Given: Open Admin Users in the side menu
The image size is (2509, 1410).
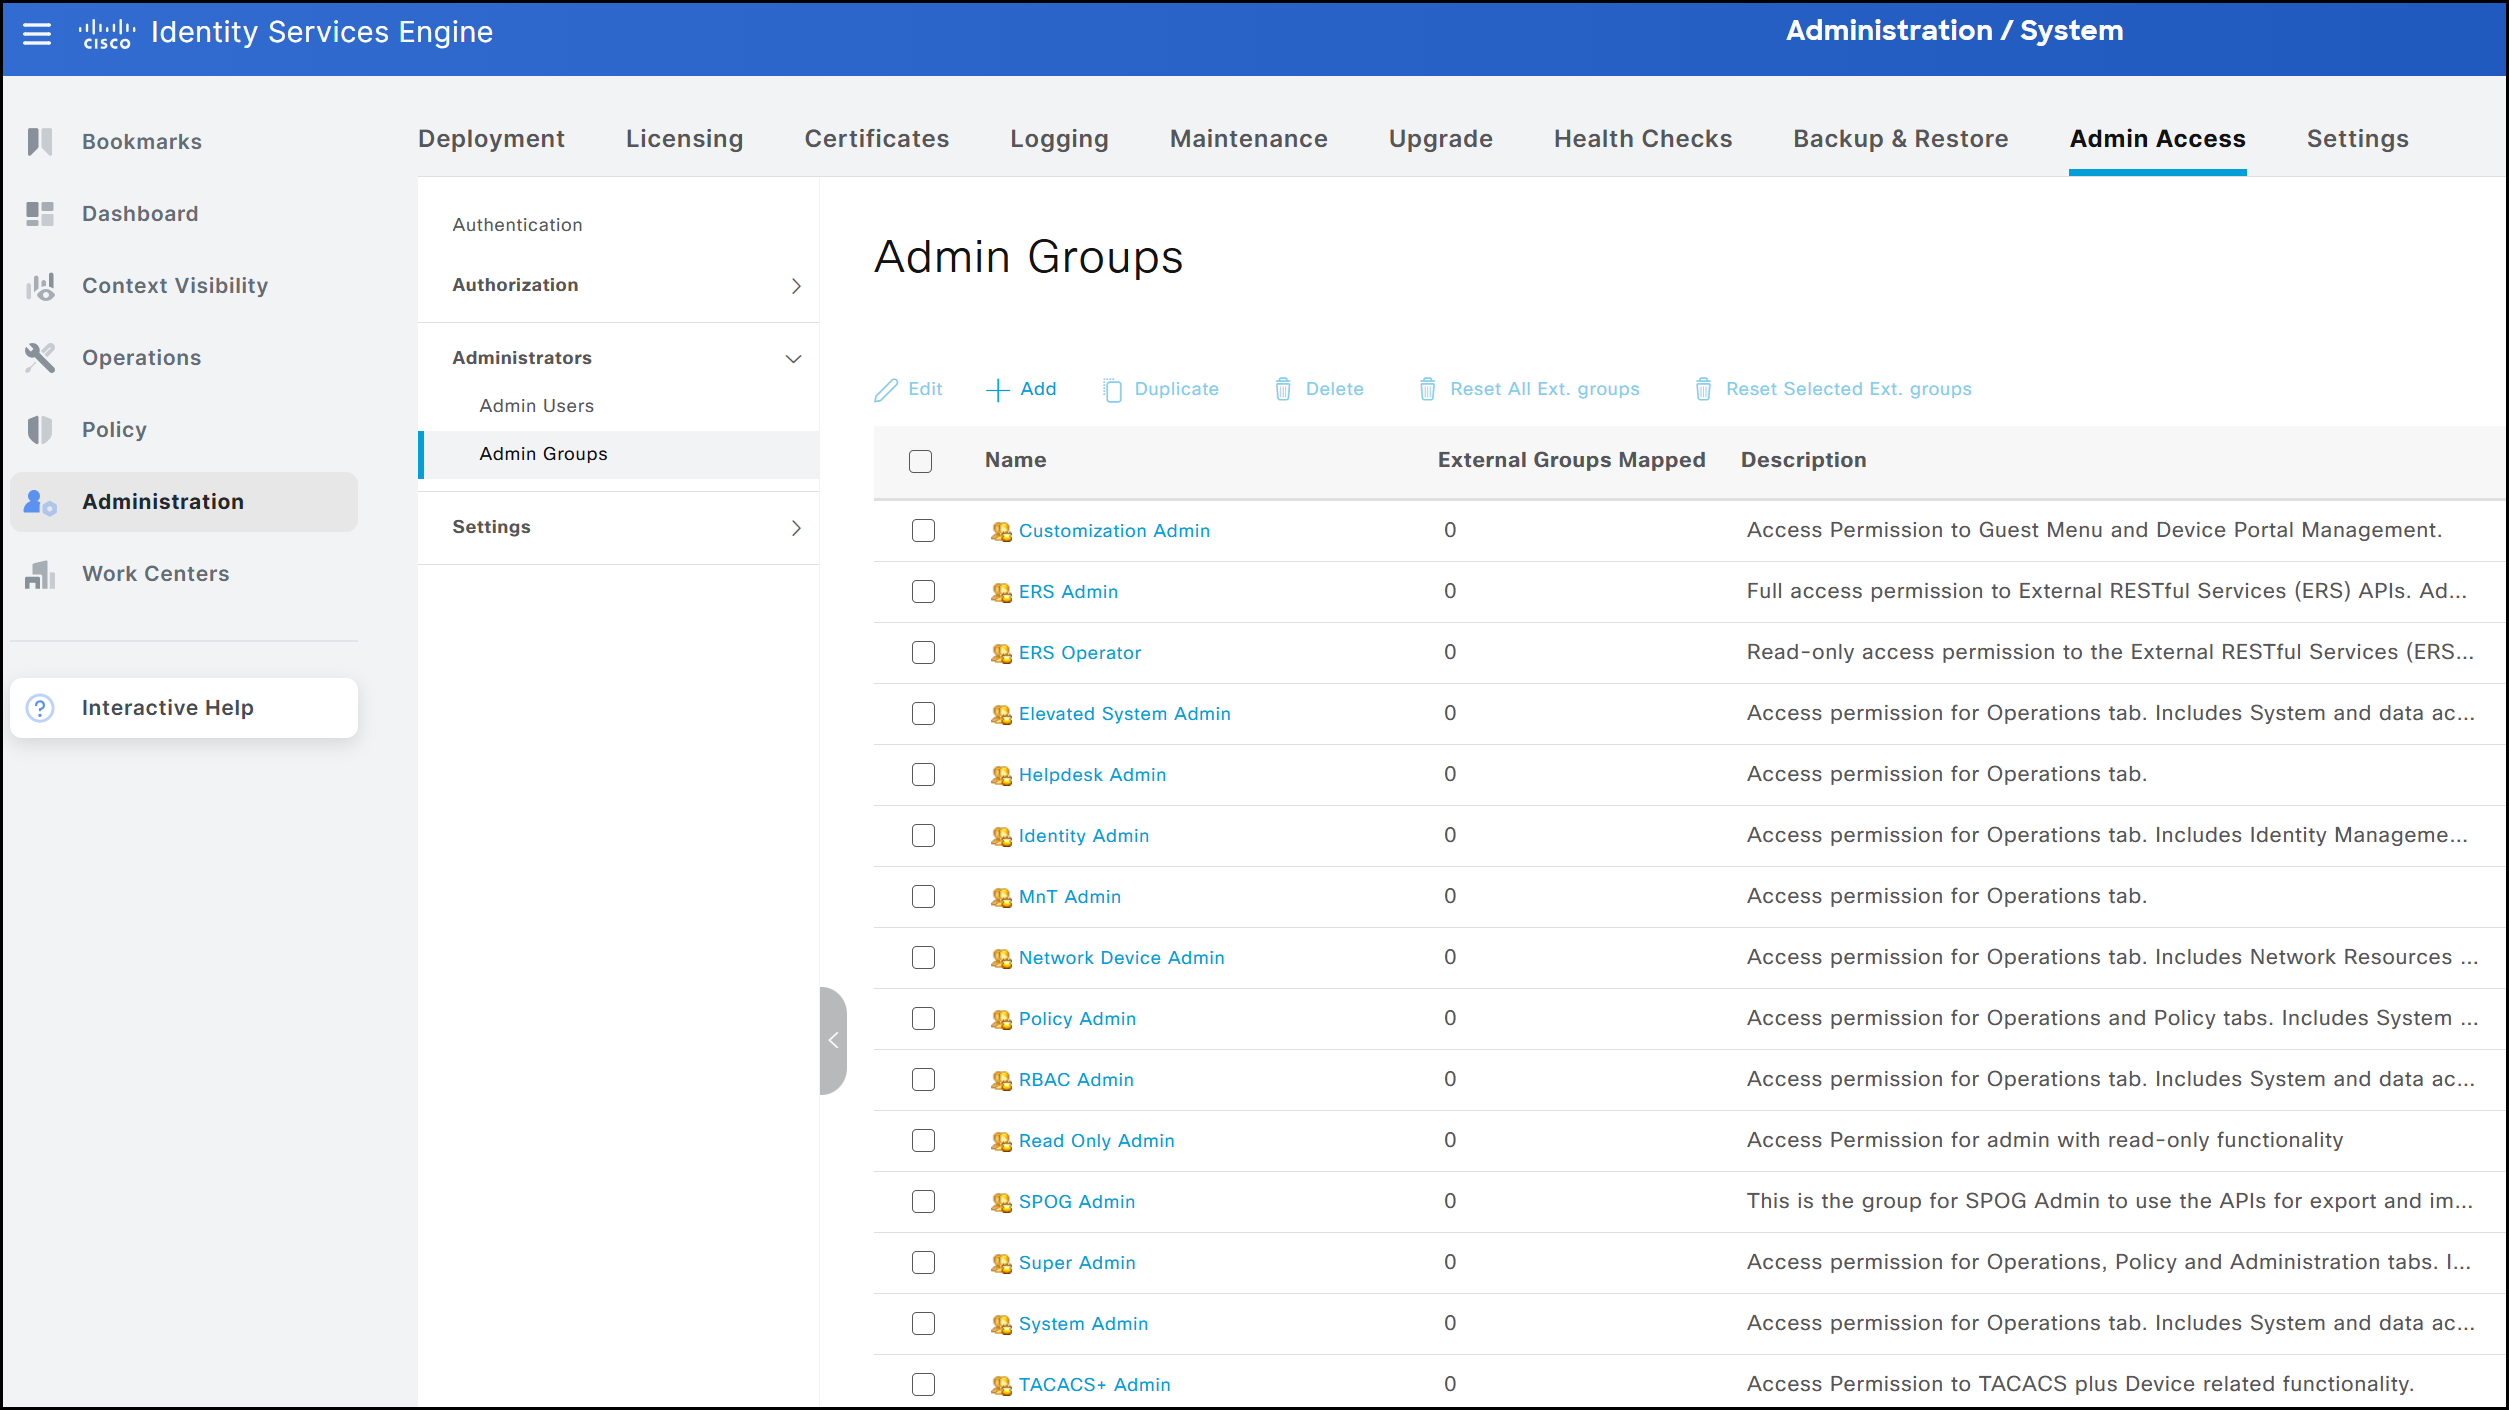Looking at the screenshot, I should [536, 406].
